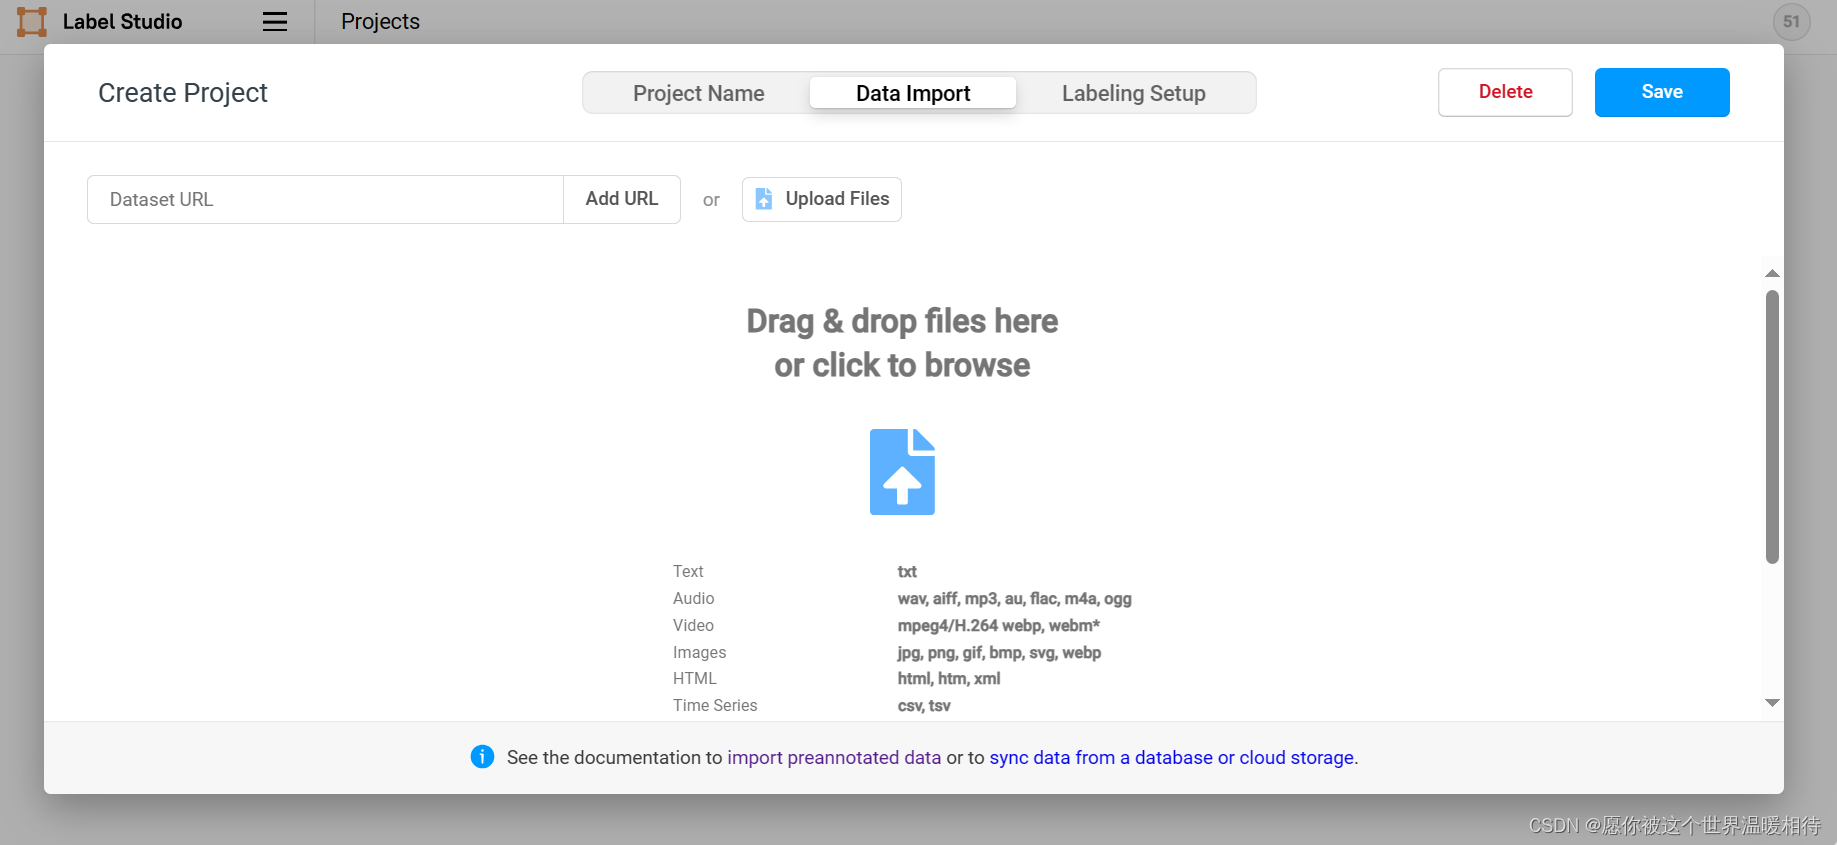Click the Label Studio title text
Screen dimensions: 1837x845
(122, 22)
